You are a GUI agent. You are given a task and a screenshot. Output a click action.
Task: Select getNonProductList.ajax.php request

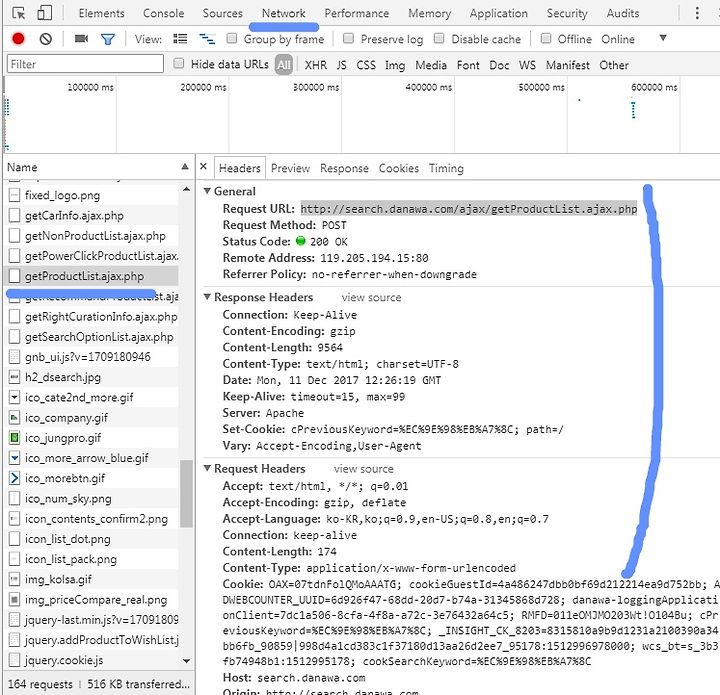point(91,236)
